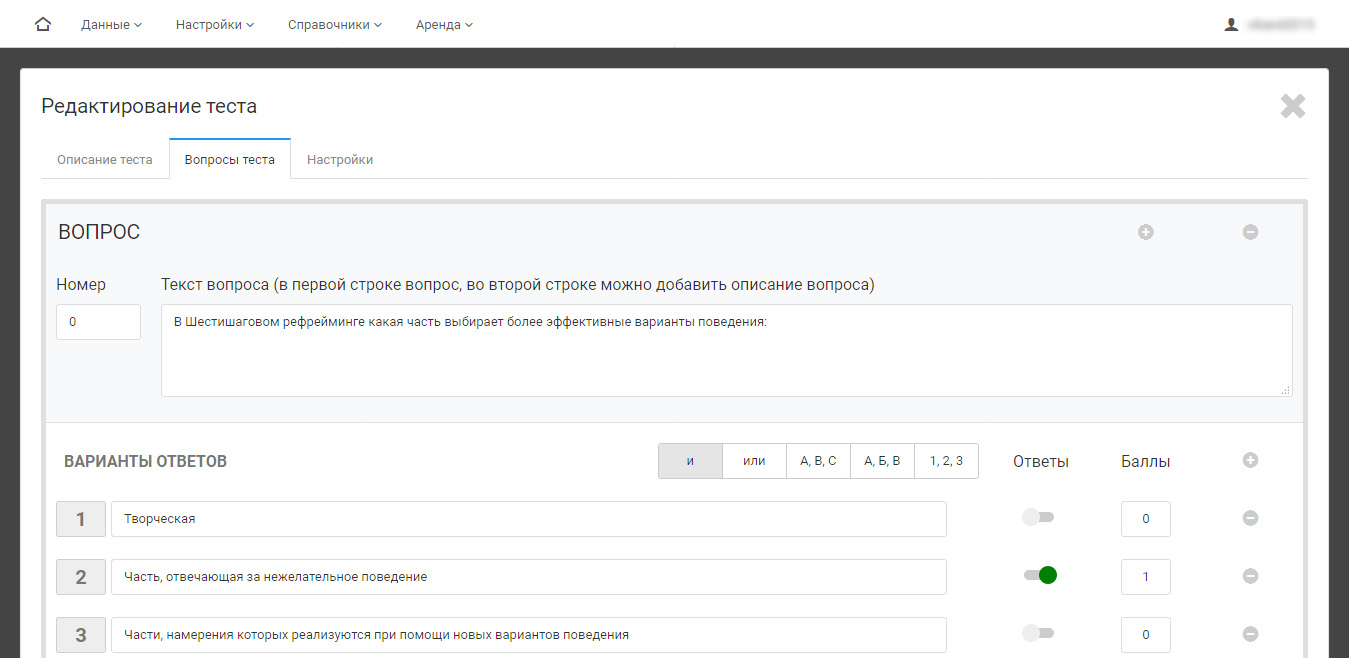Expand the "Настройки" navbar dropdown
This screenshot has height=658, width=1349.
point(214,24)
